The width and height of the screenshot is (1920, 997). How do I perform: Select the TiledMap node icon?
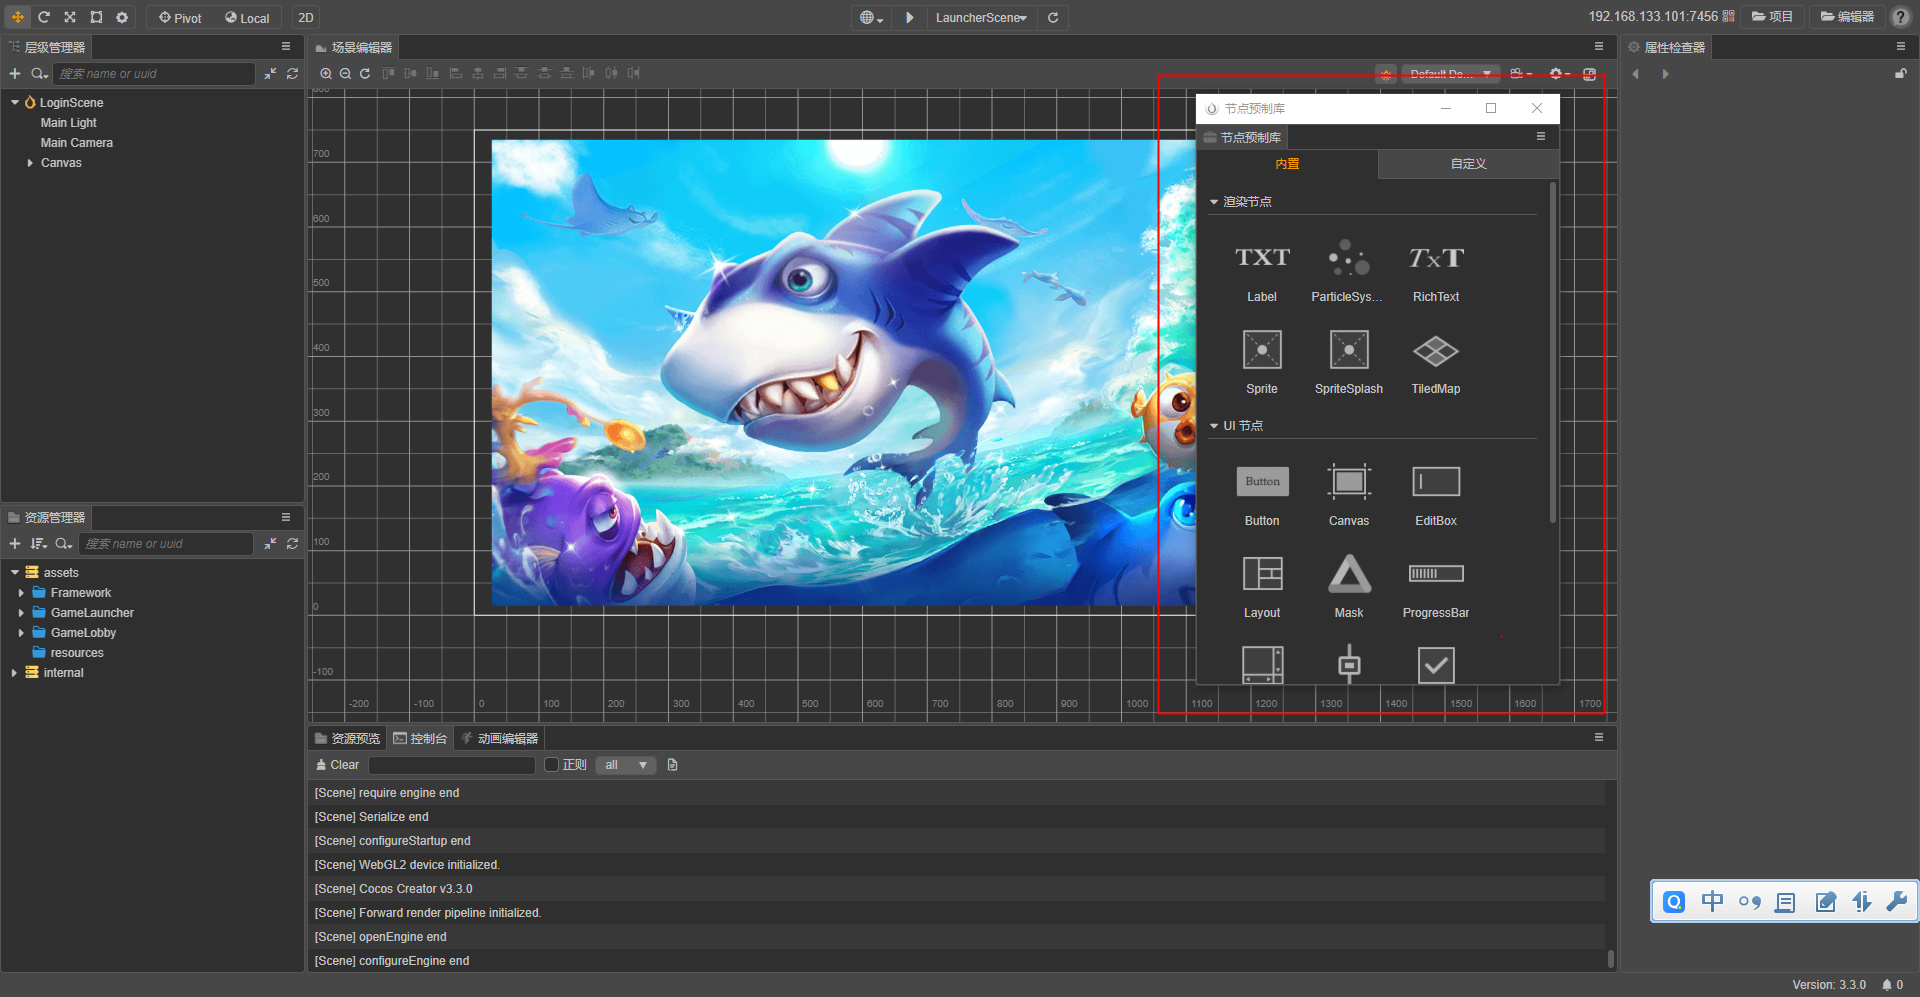pyautogui.click(x=1435, y=351)
